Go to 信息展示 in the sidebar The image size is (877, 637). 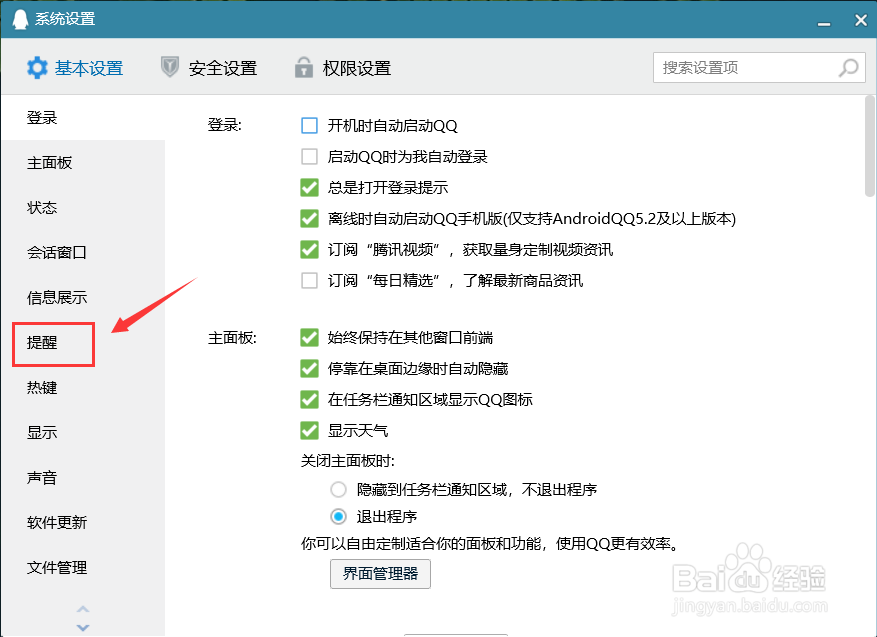pyautogui.click(x=83, y=298)
